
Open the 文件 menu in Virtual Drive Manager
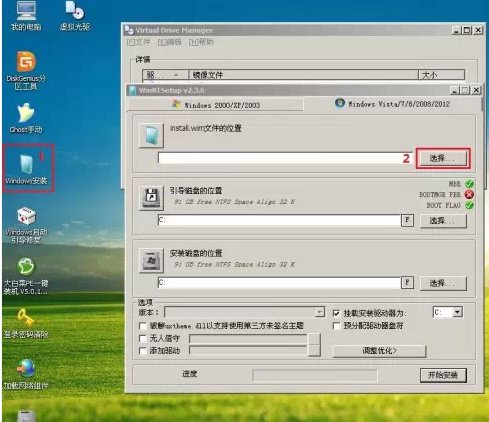138,42
